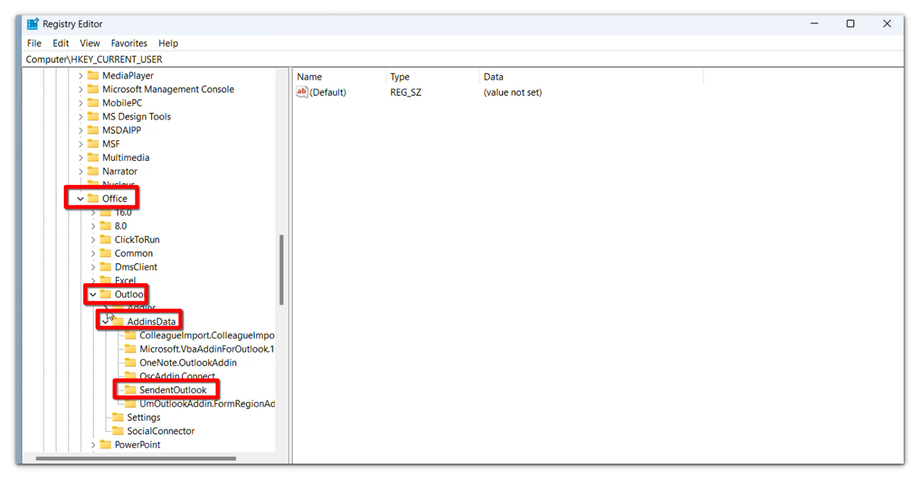
Task: Select the MSDAIPP folder icon
Action: pyautogui.click(x=93, y=130)
